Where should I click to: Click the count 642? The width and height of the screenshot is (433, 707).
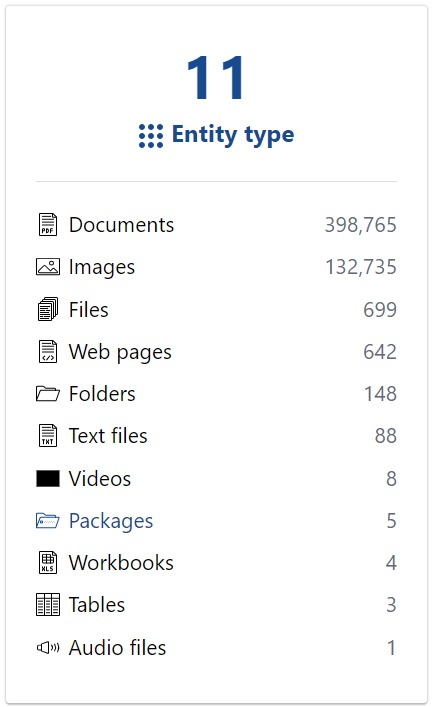380,352
